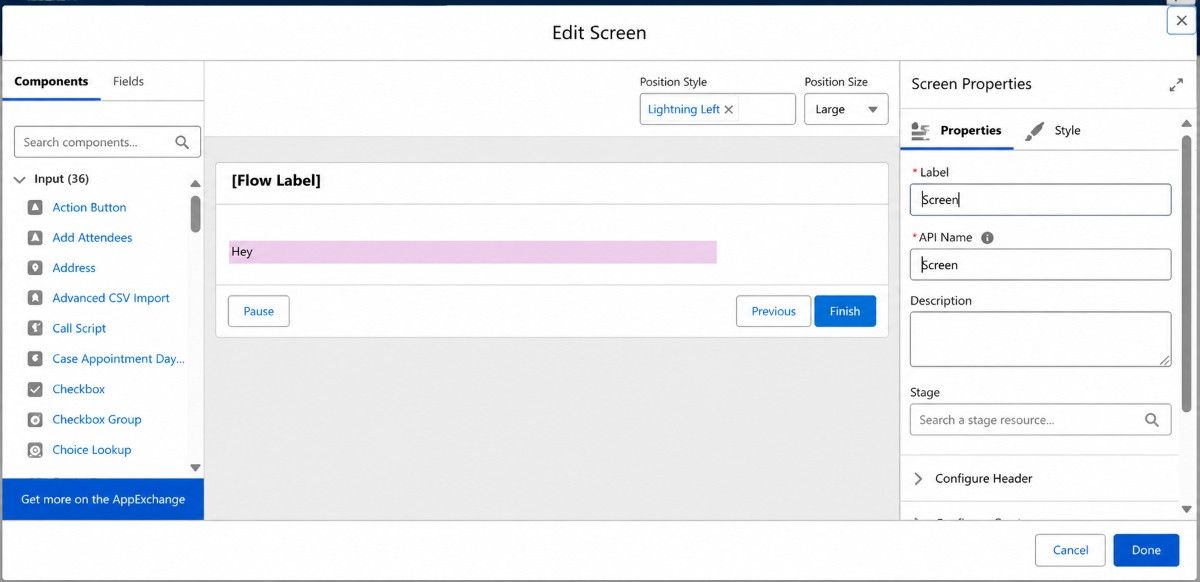Click the Previous button
The width and height of the screenshot is (1200, 582).
click(x=773, y=311)
